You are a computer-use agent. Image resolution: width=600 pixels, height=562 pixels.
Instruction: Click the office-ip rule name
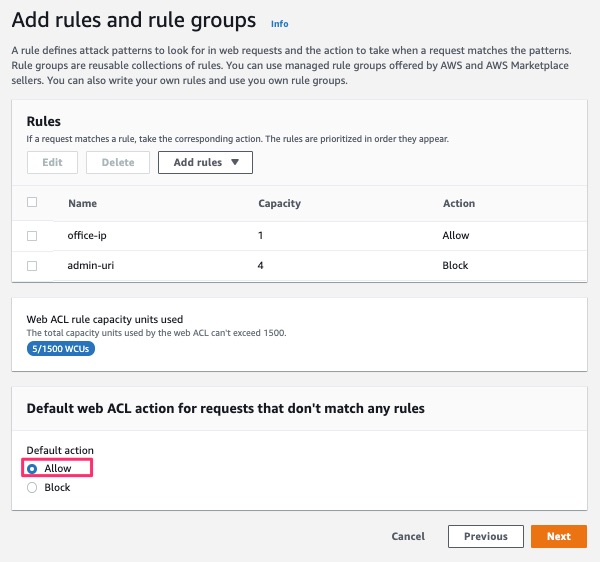click(87, 235)
